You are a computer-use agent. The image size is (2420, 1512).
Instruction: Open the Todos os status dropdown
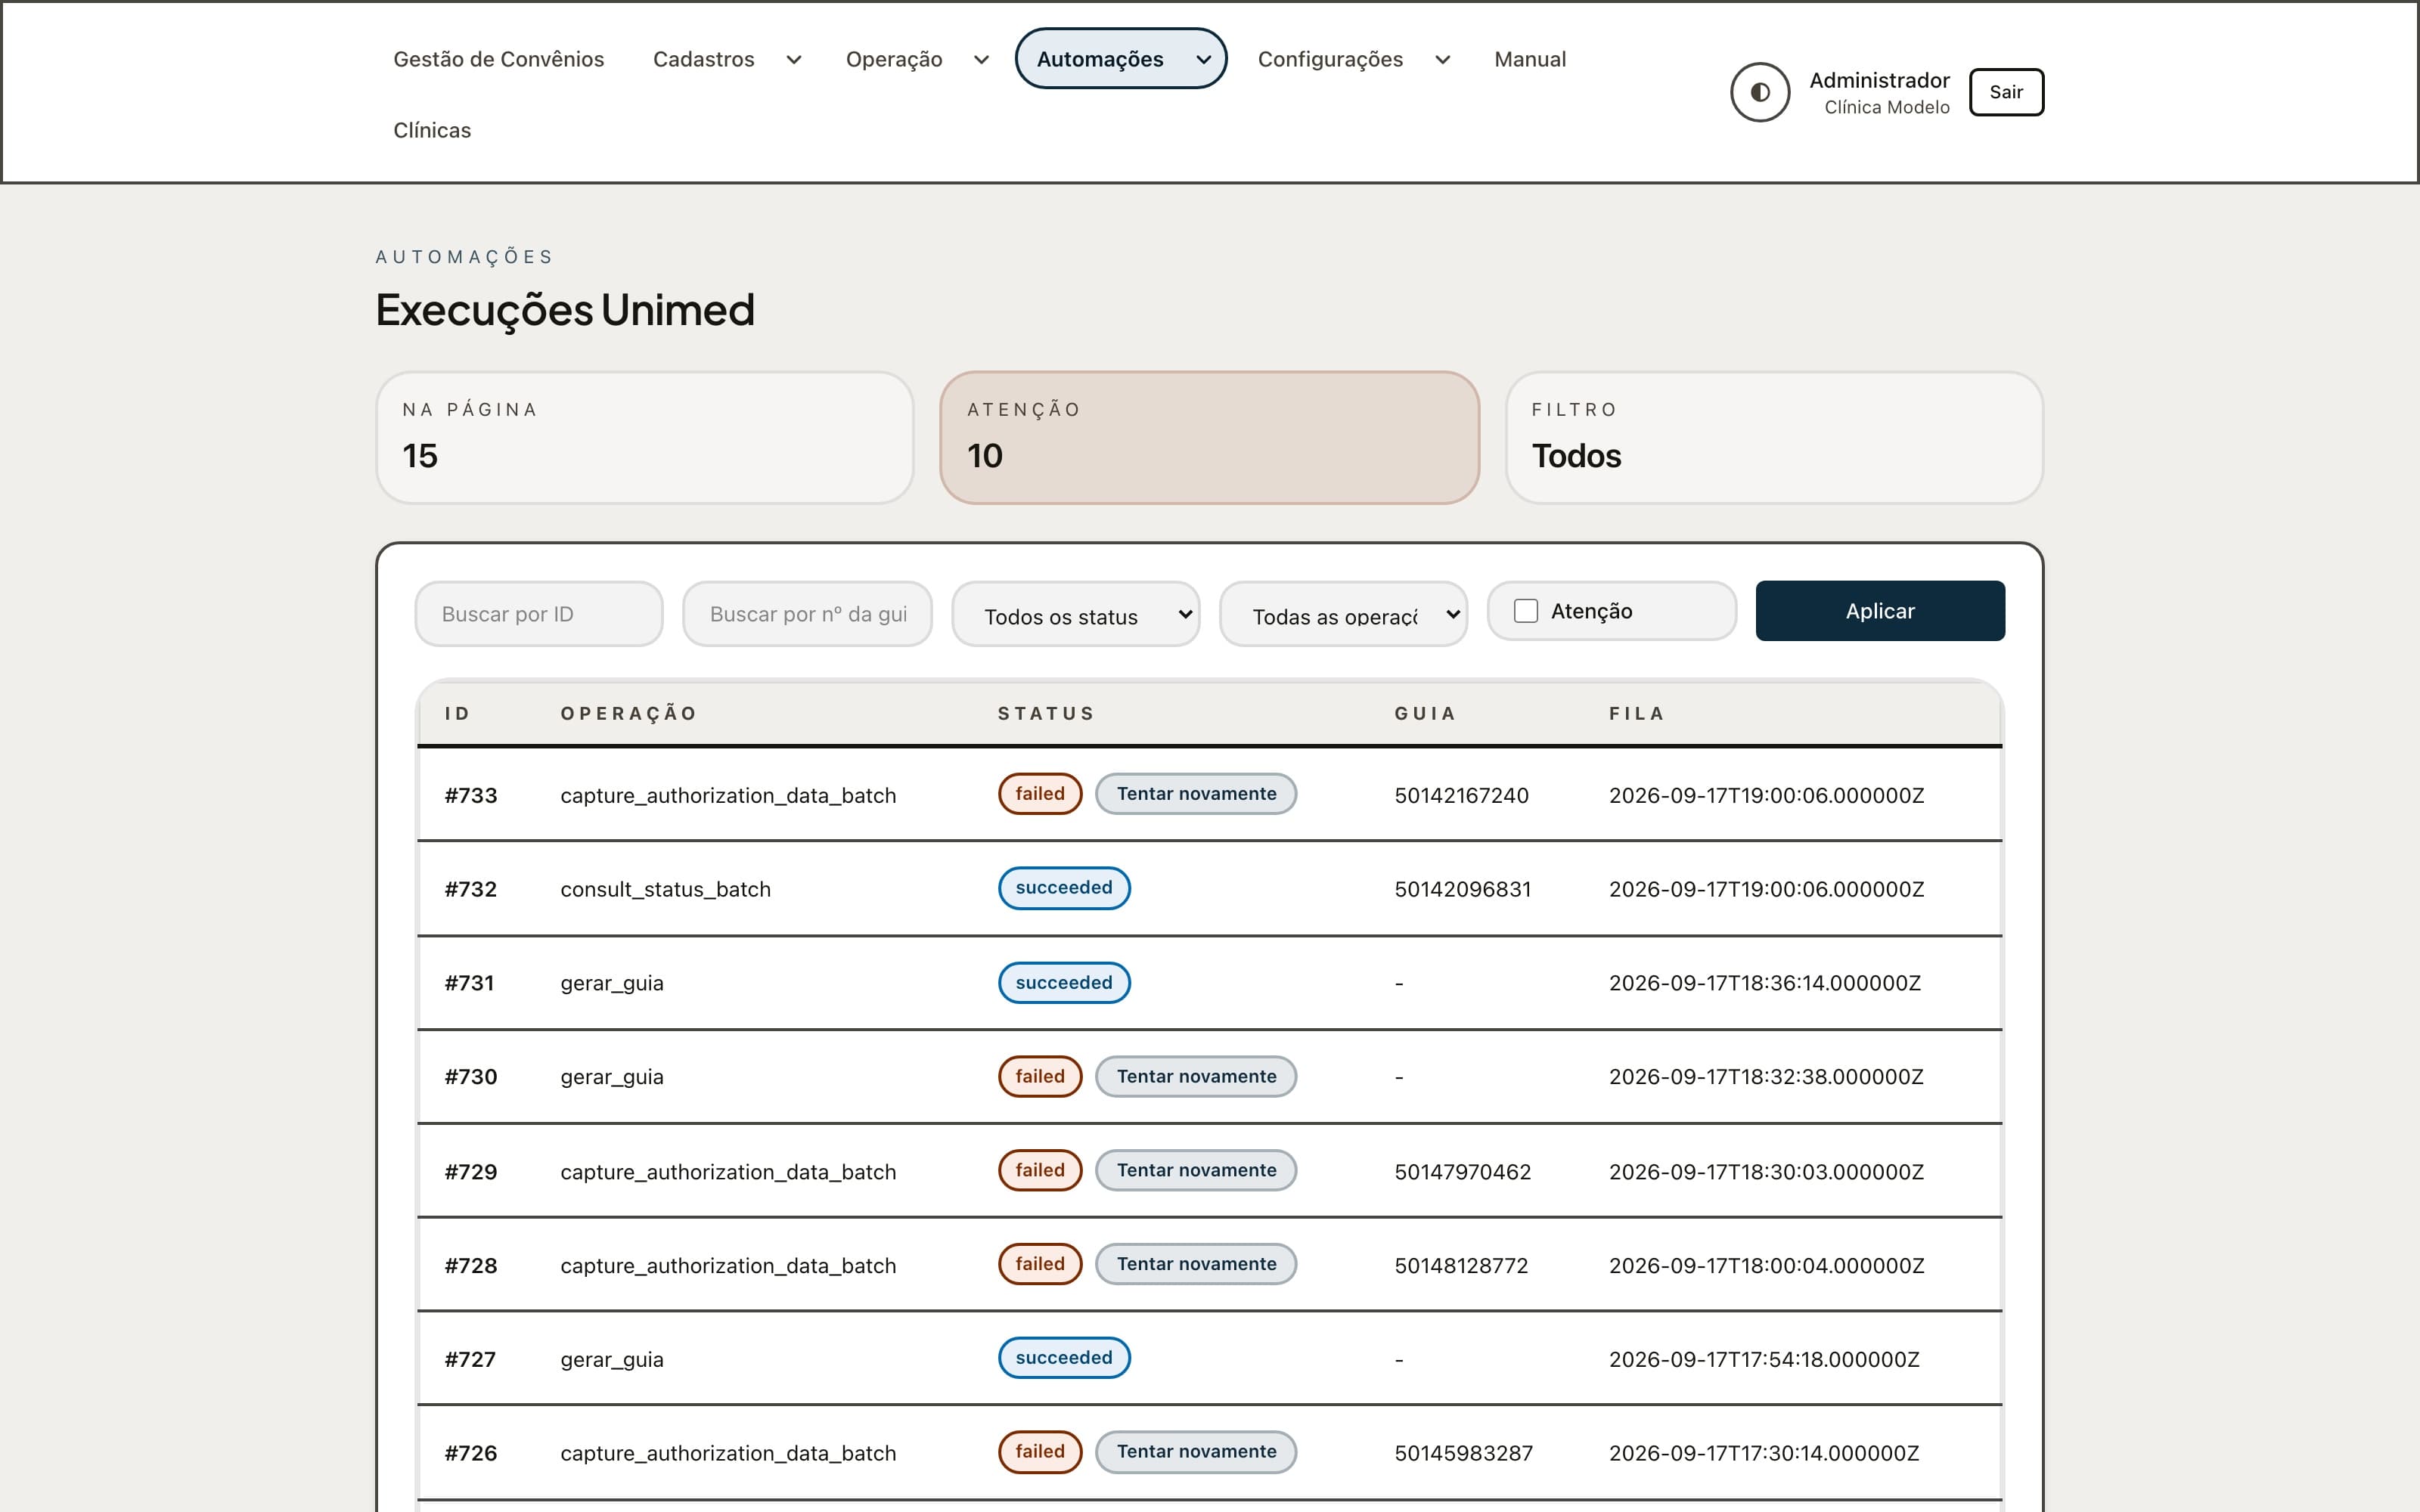pos(1075,614)
